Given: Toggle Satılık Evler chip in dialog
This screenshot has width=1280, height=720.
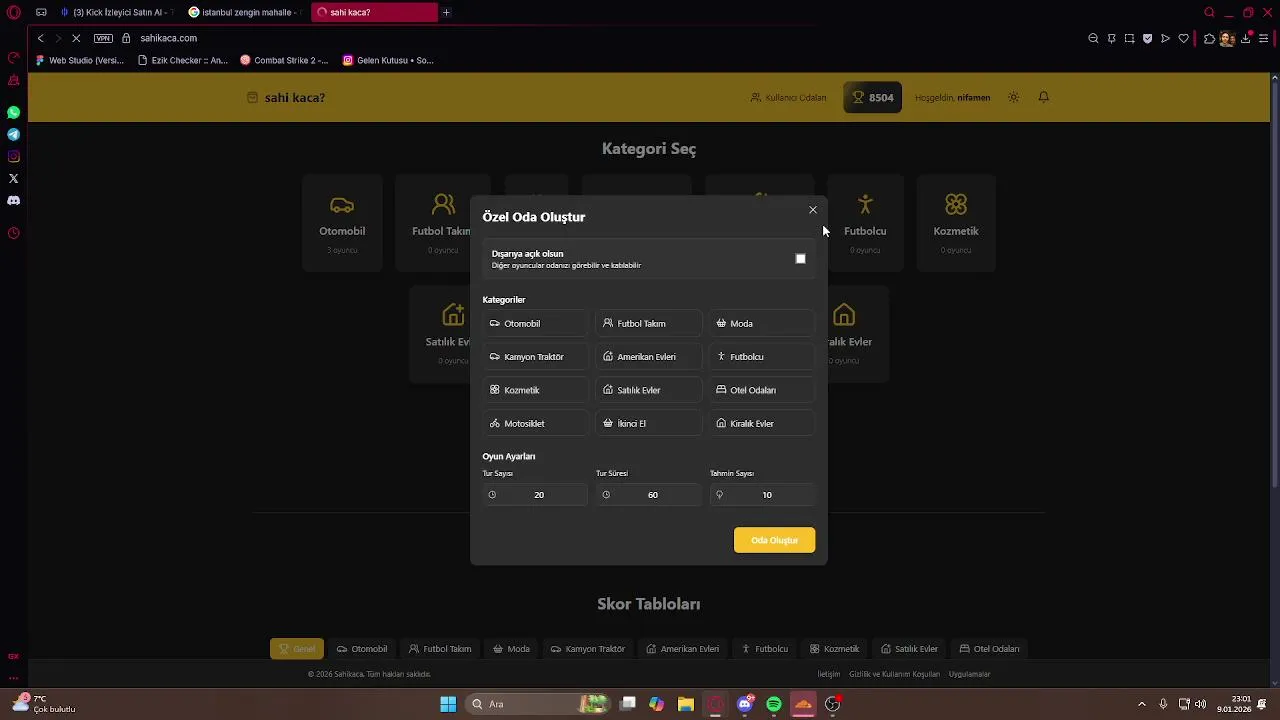Looking at the screenshot, I should (x=648, y=390).
